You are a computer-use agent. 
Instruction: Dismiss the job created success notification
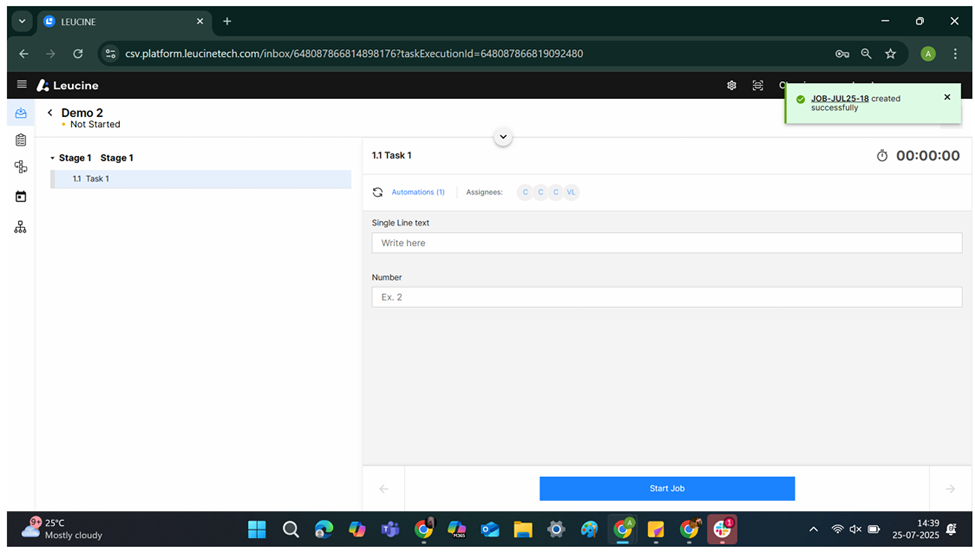[947, 97]
